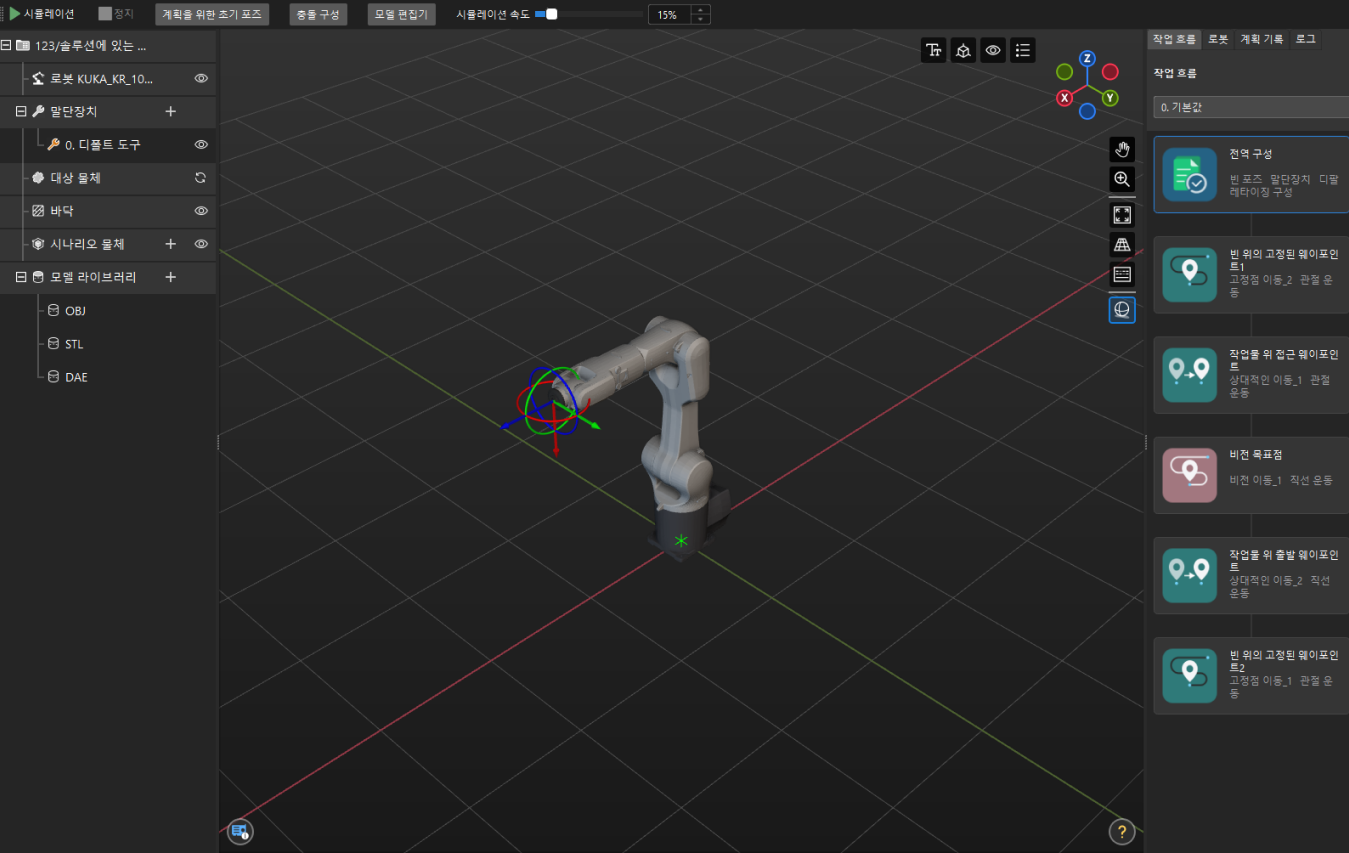Click the 충돌 구성 button
This screenshot has width=1349, height=853.
click(318, 15)
